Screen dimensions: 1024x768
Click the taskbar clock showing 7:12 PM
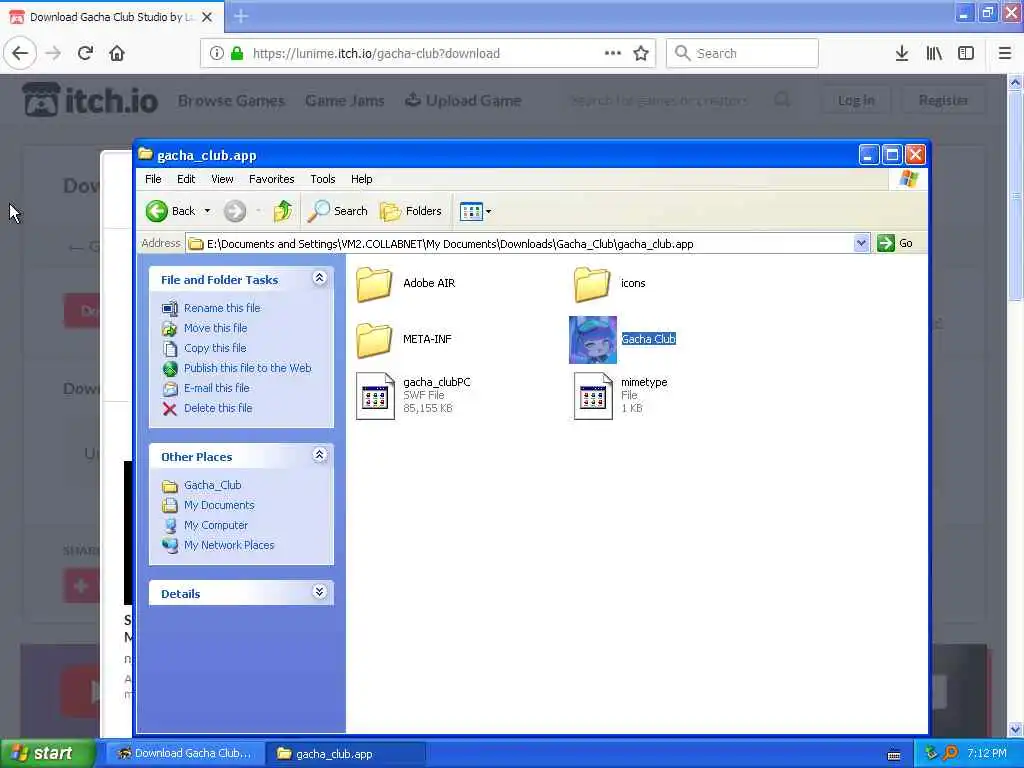[987, 753]
